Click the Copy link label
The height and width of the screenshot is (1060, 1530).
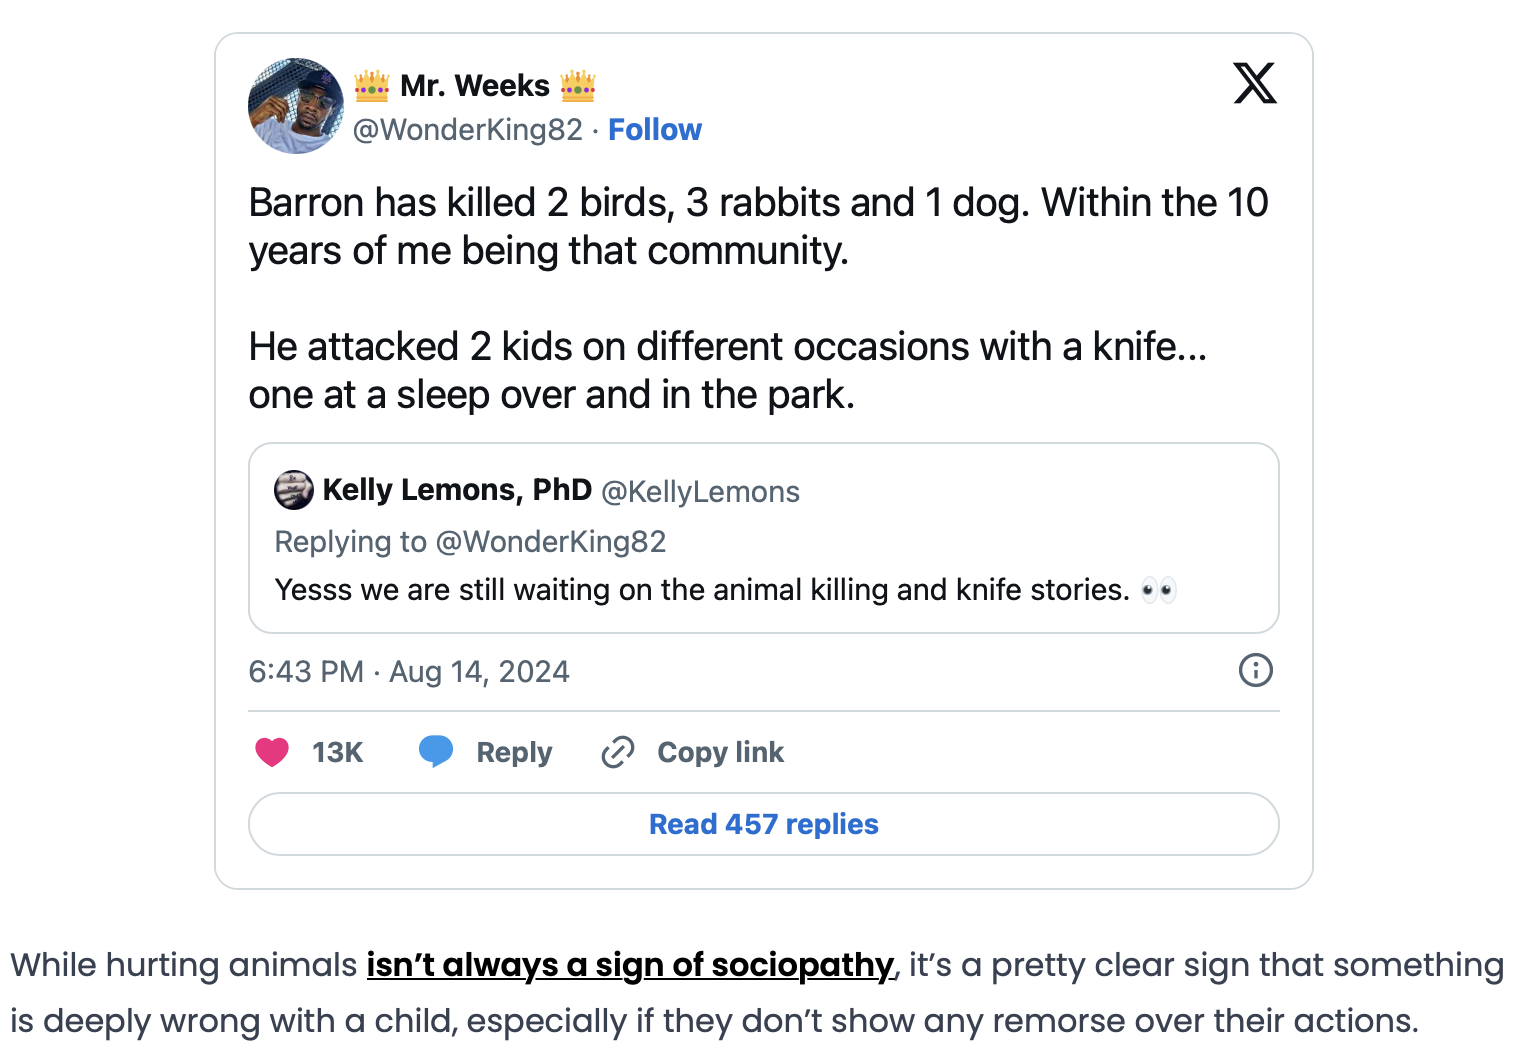(720, 752)
